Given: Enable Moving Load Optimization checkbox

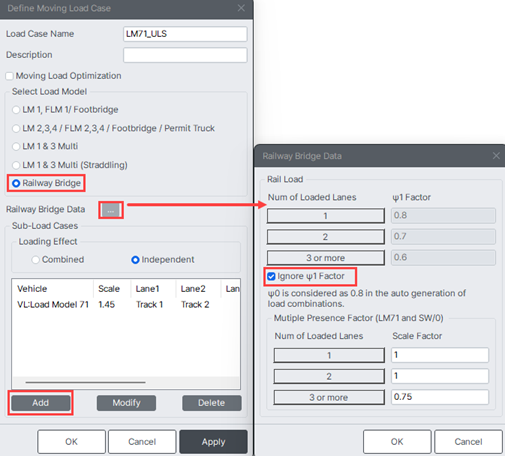Looking at the screenshot, I should point(9,76).
